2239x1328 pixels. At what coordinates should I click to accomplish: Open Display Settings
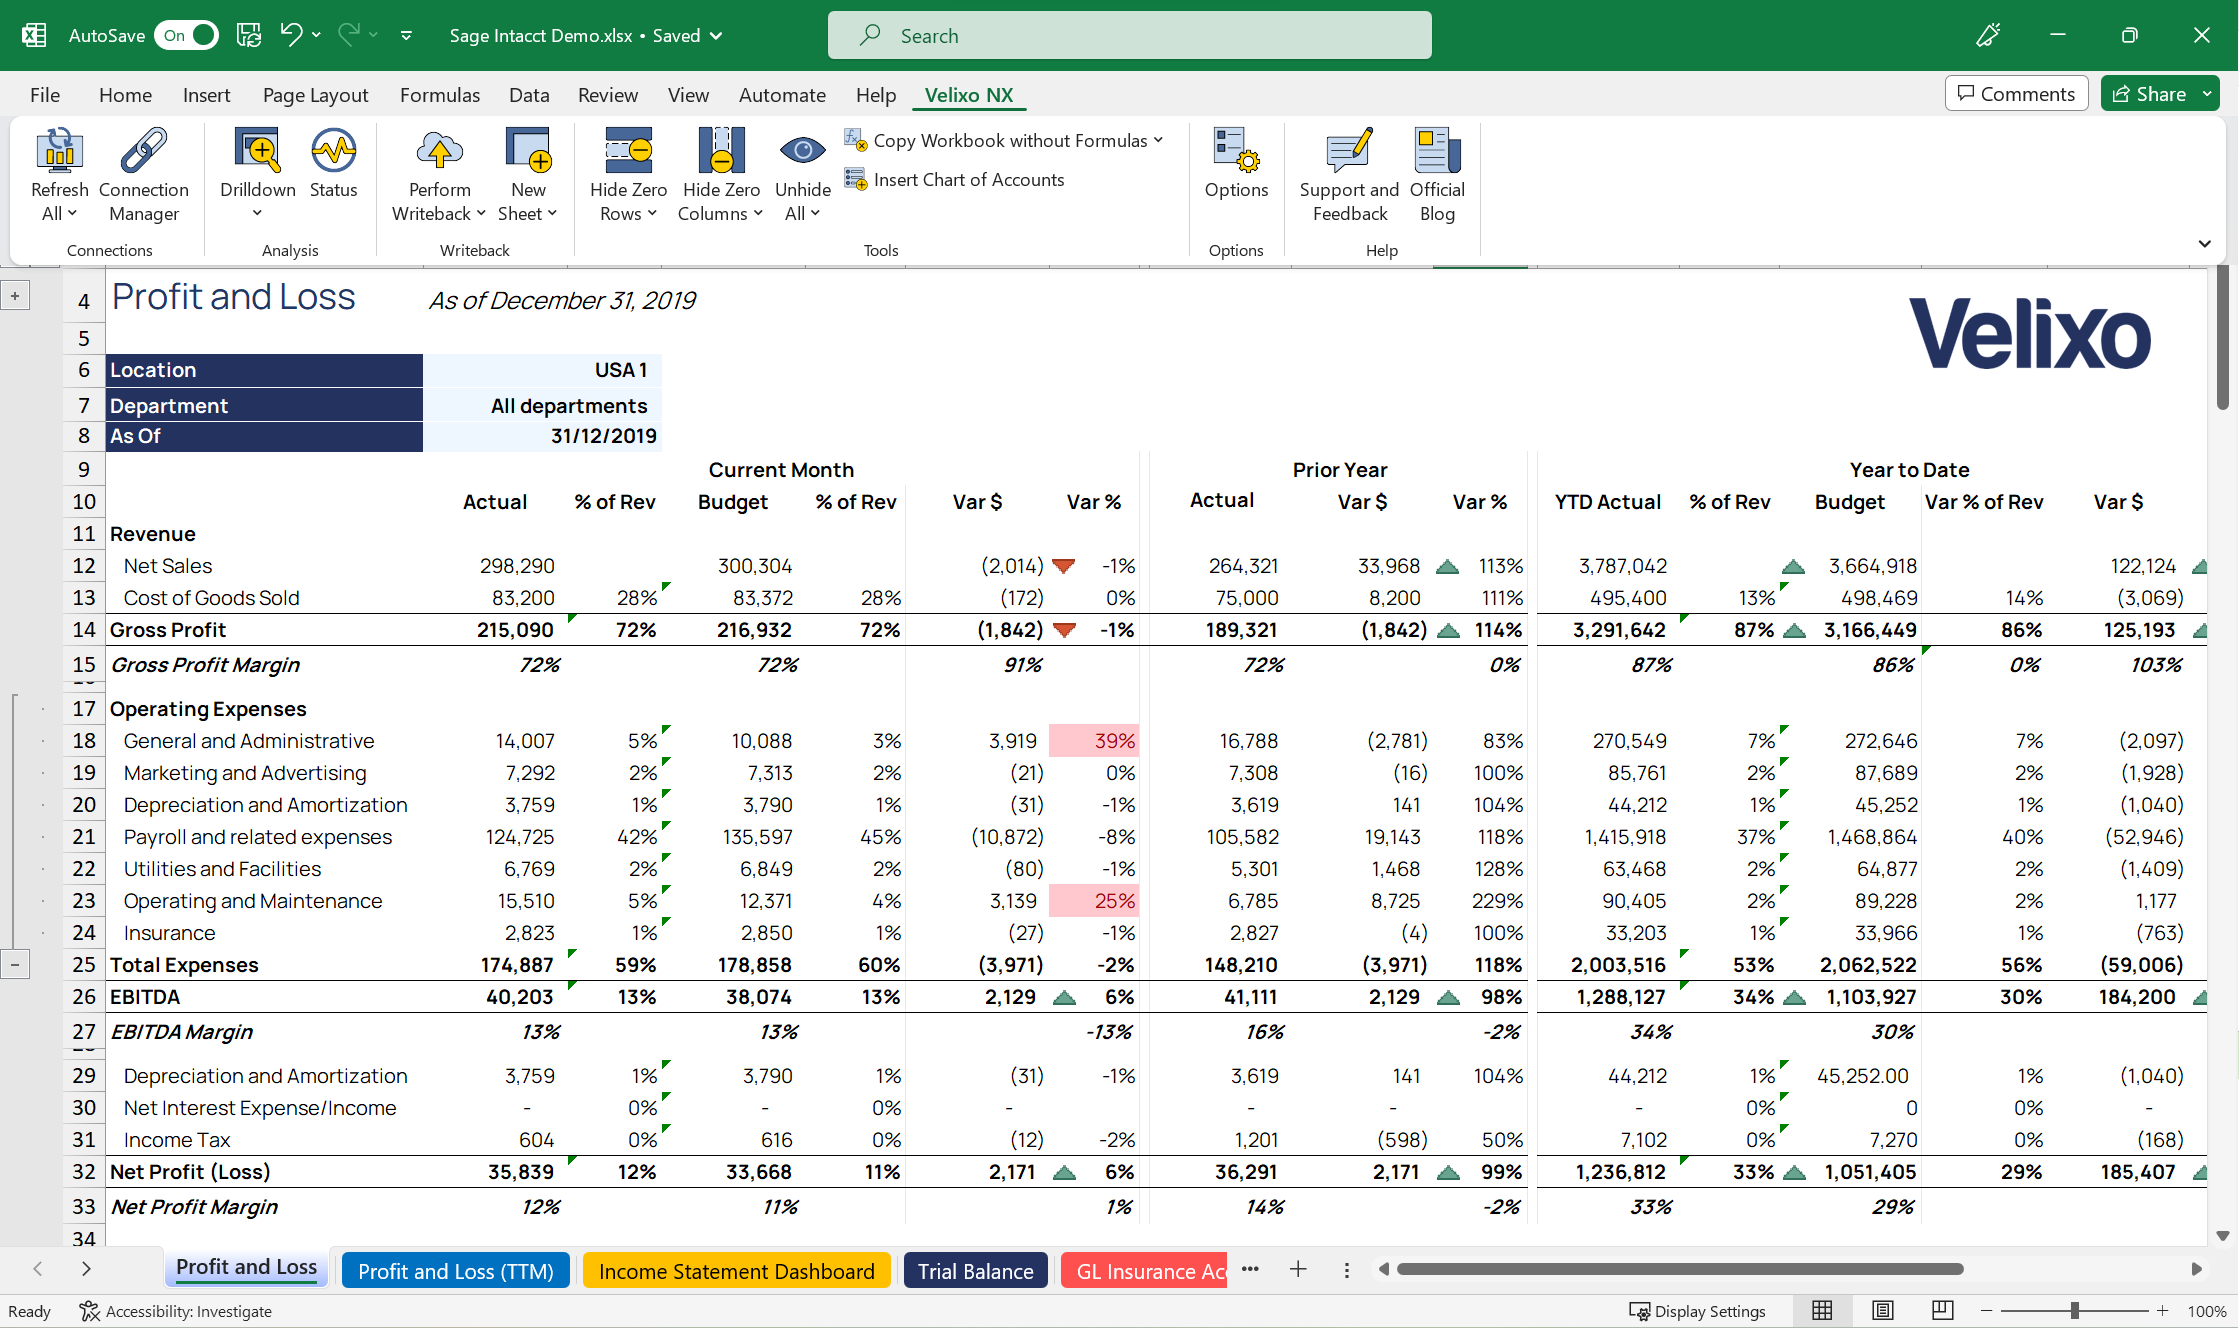coord(1698,1311)
